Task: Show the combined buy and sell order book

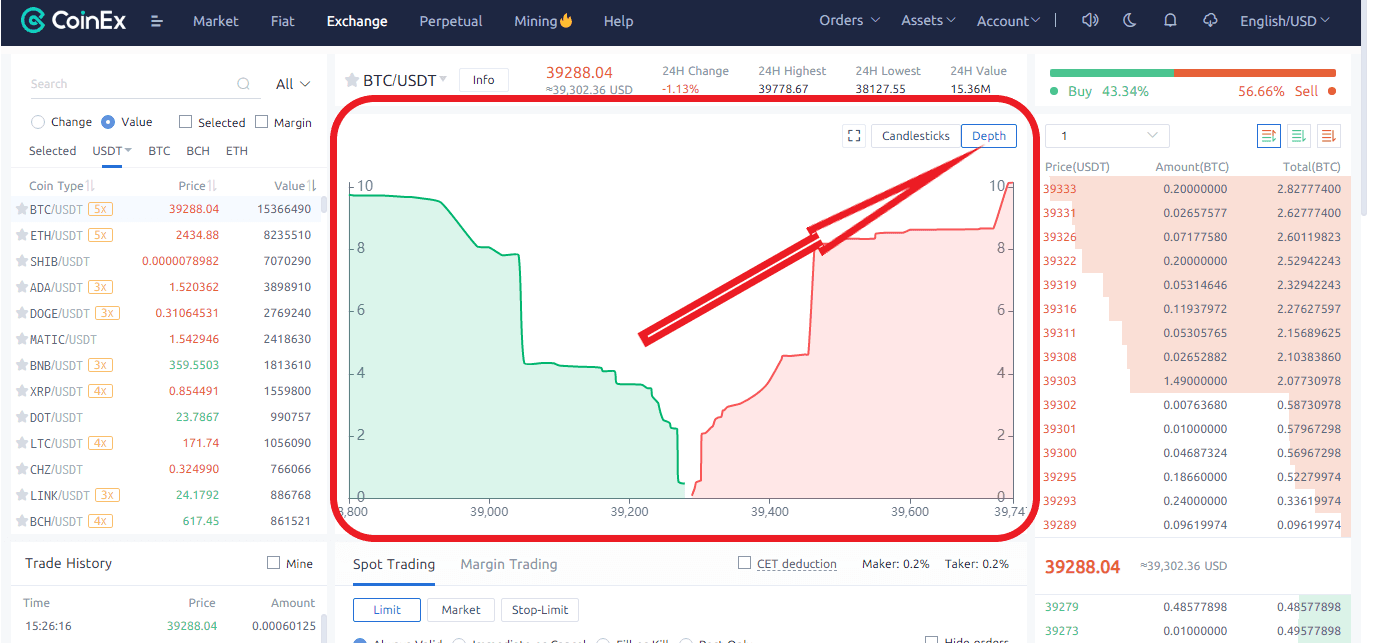Action: pyautogui.click(x=1269, y=135)
